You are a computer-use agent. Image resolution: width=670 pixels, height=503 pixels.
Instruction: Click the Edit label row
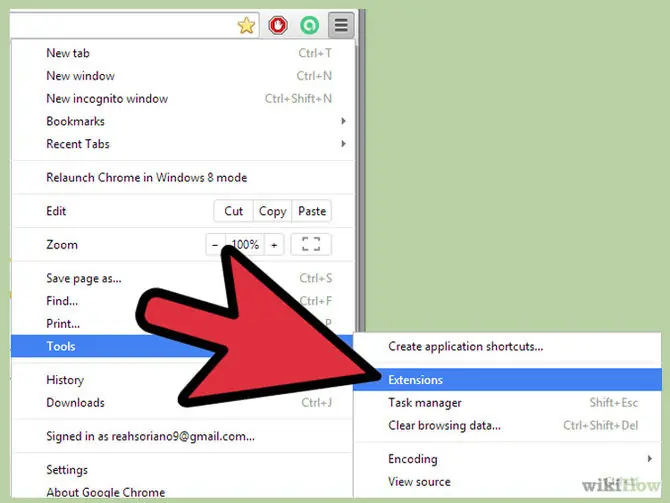coord(56,211)
